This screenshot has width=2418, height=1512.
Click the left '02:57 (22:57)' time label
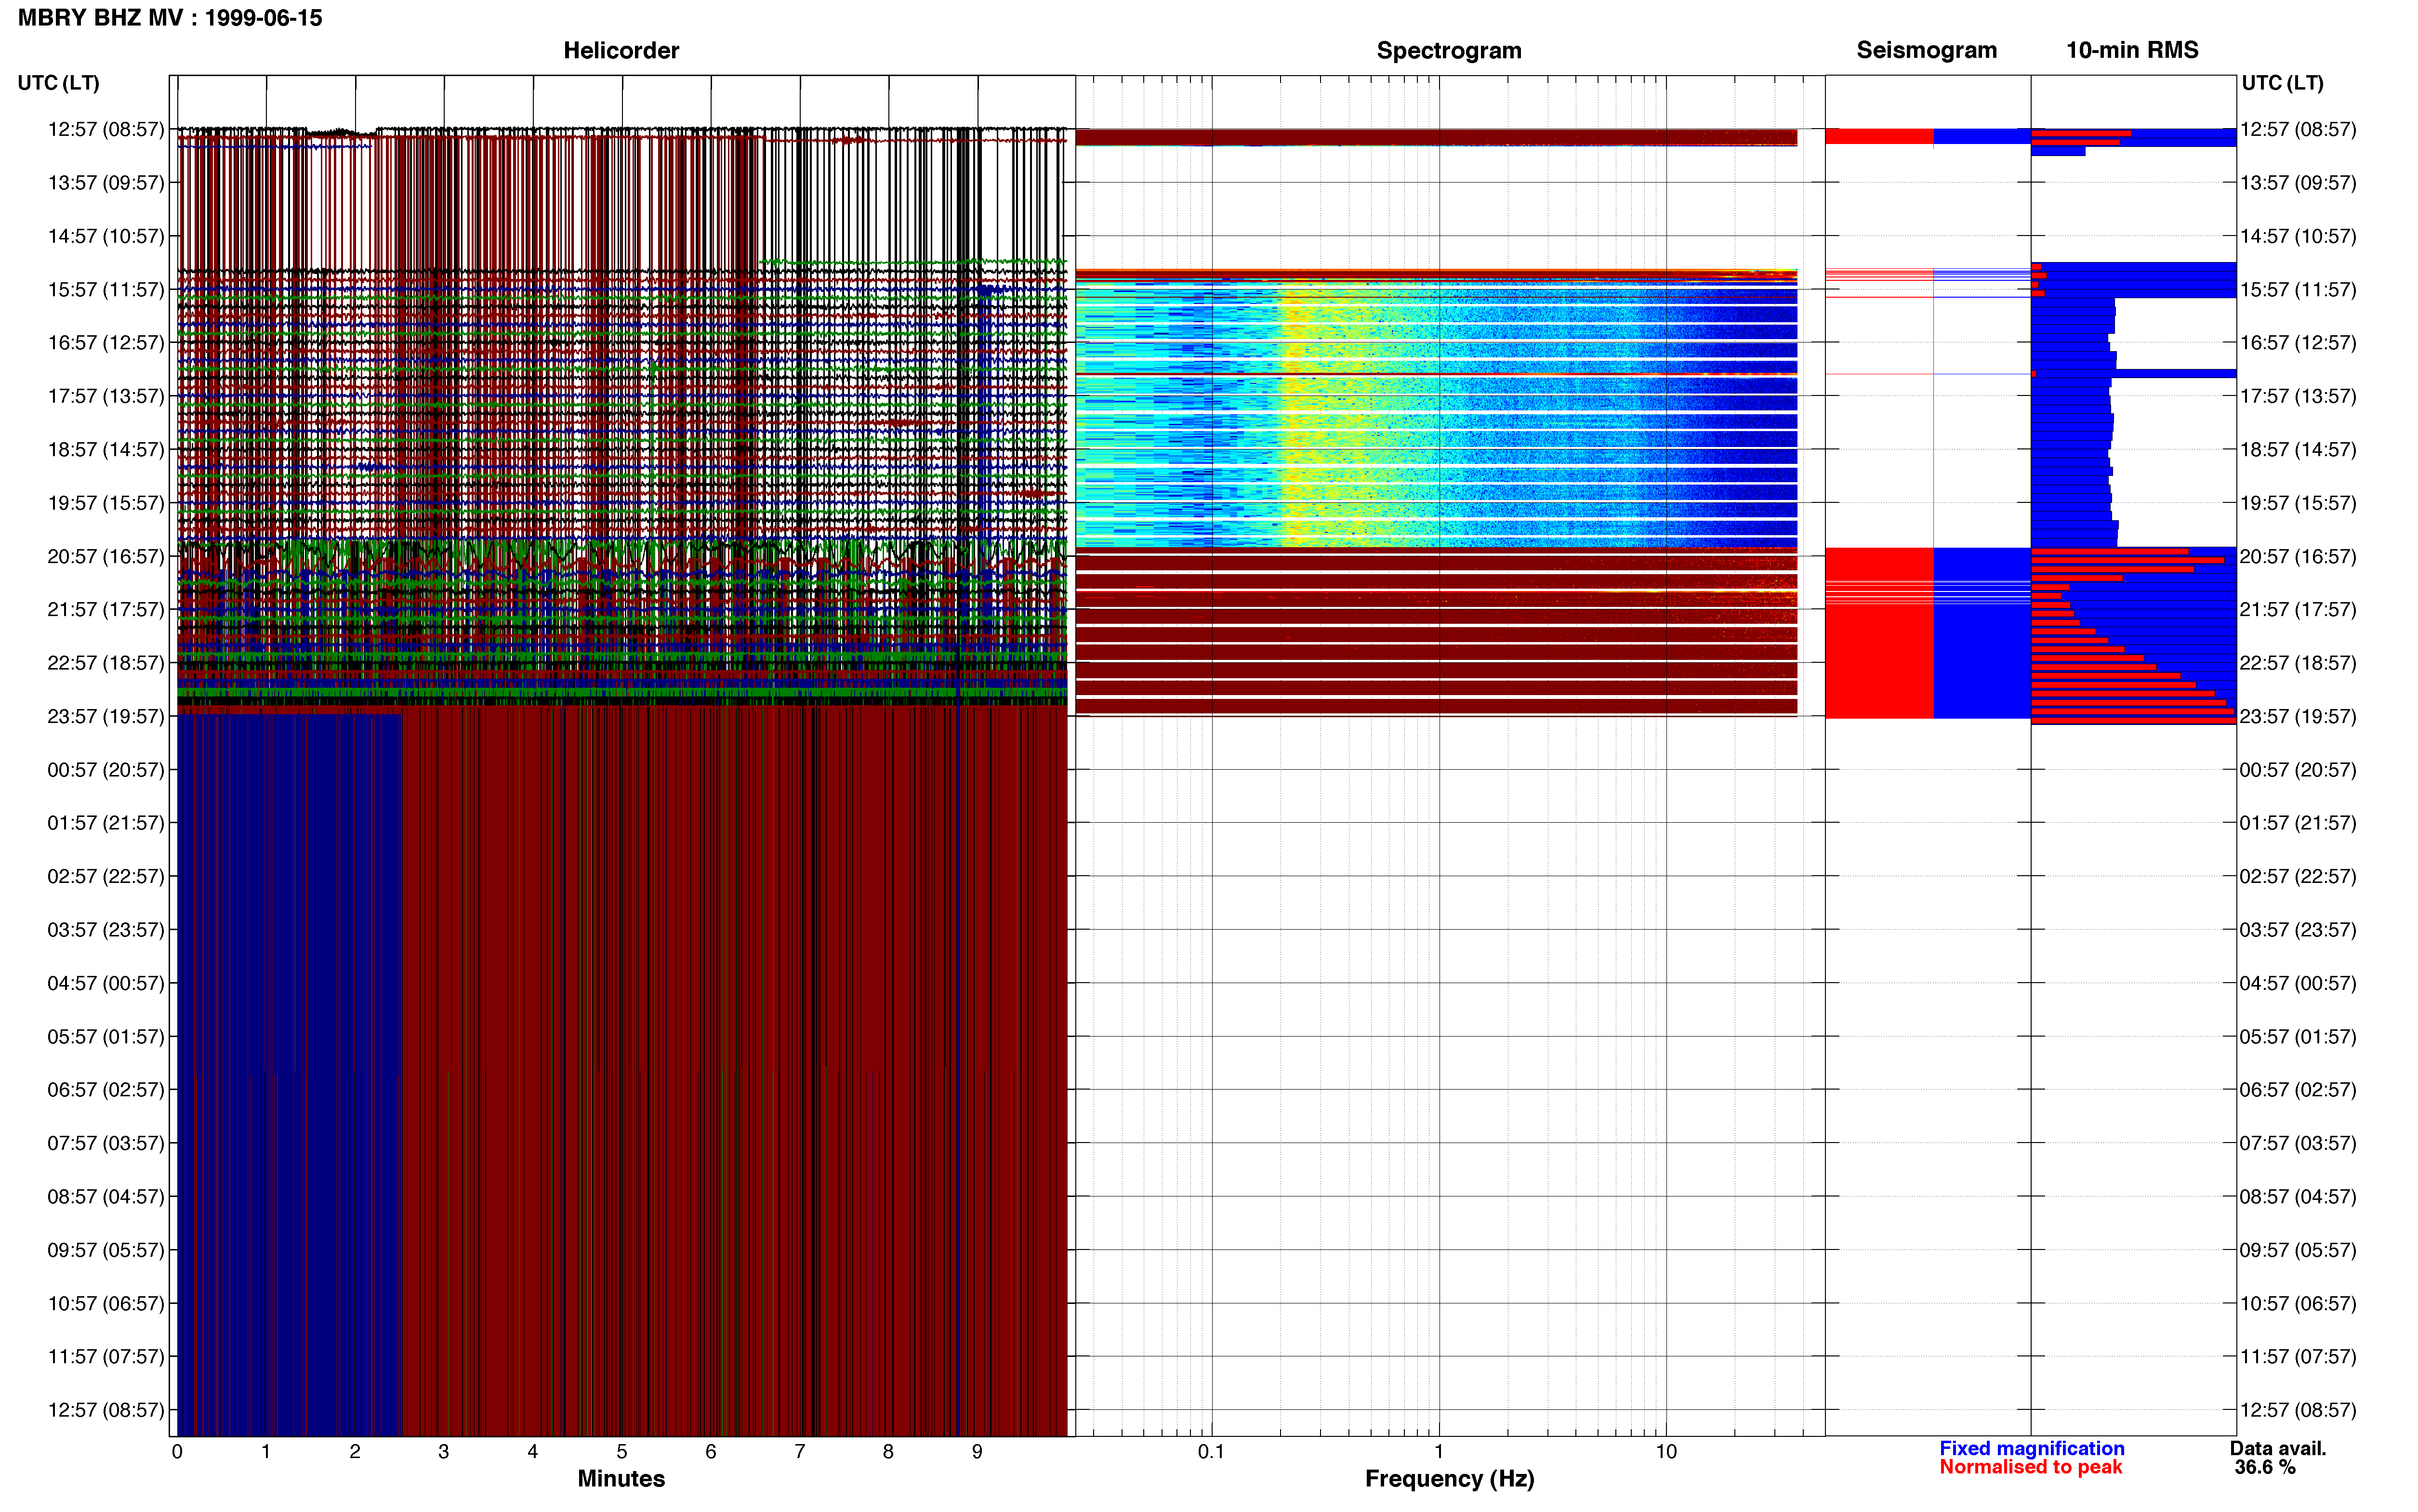coord(106,876)
